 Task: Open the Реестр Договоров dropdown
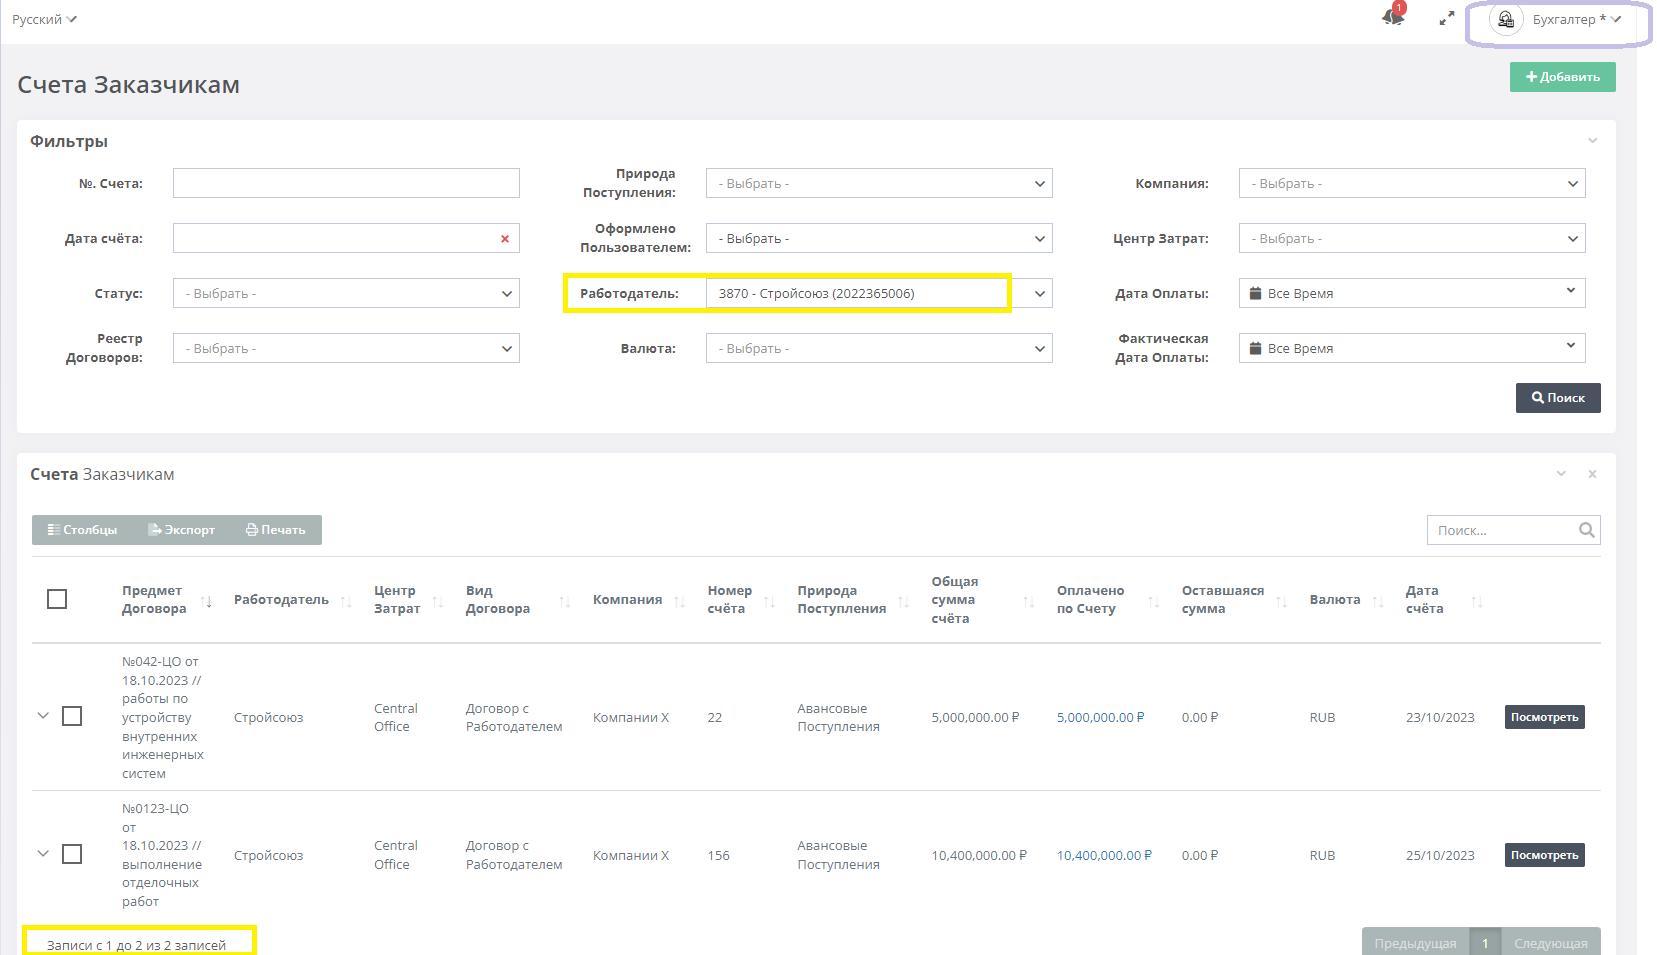click(346, 348)
